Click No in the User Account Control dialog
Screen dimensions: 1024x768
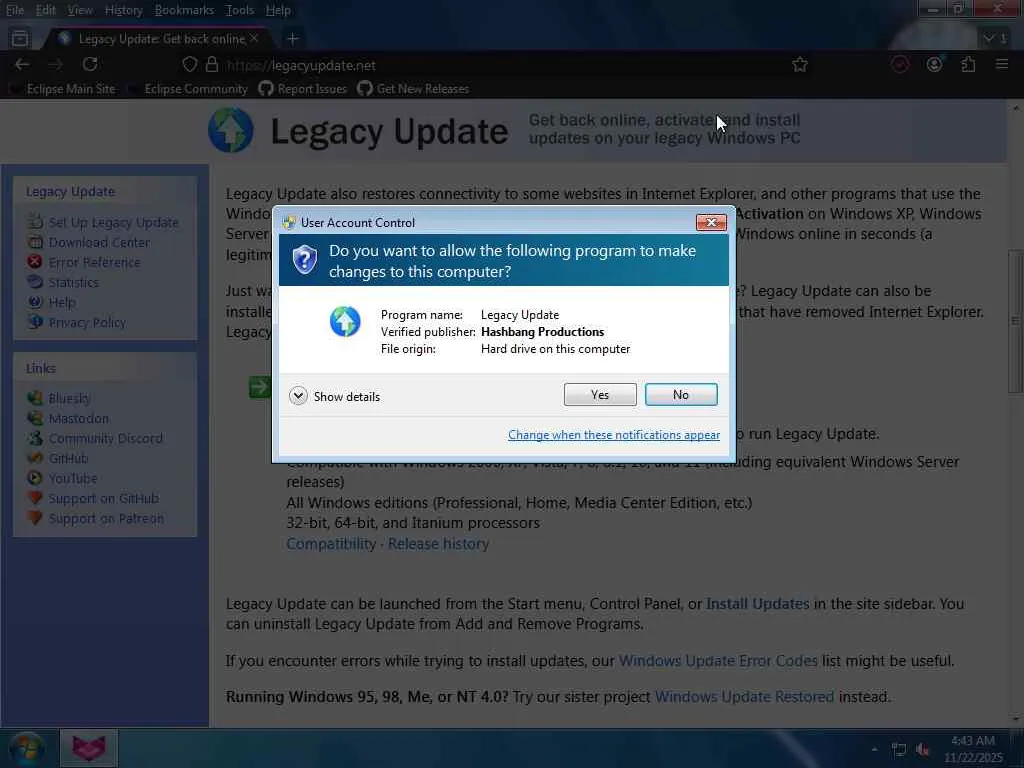click(680, 394)
